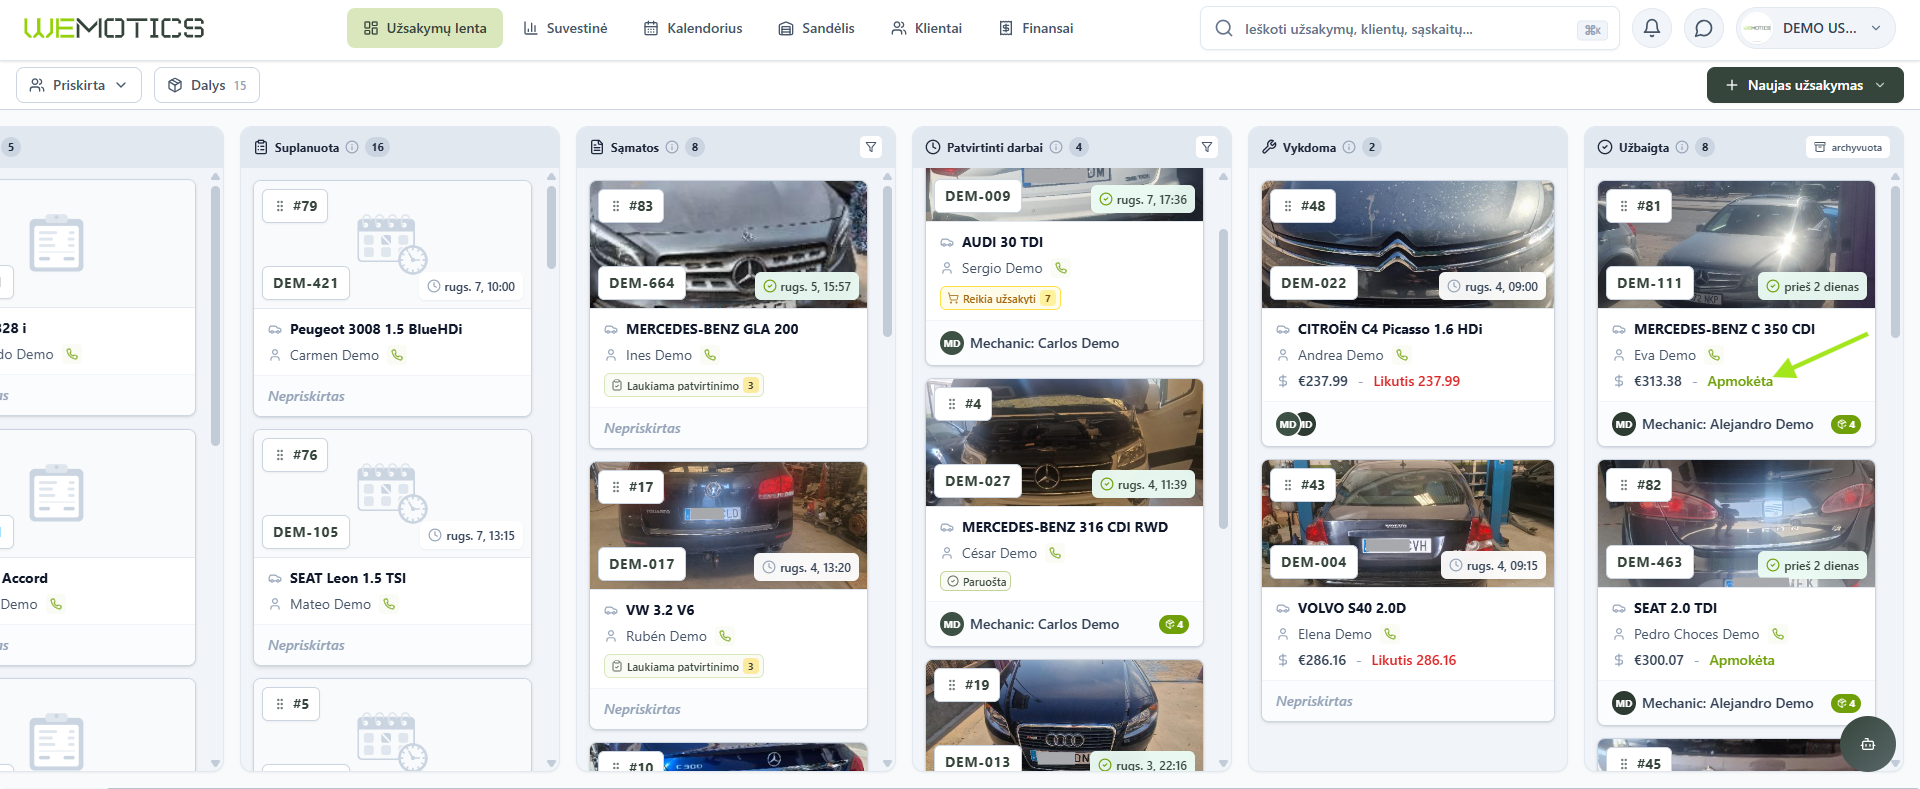This screenshot has width=1920, height=789.
Task: Open the notifications bell
Action: 1652,28
